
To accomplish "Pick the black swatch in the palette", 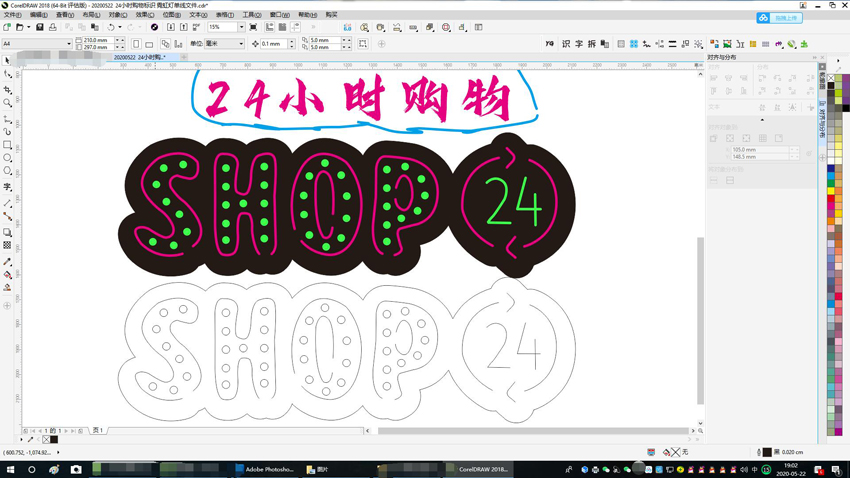I will coord(831,86).
